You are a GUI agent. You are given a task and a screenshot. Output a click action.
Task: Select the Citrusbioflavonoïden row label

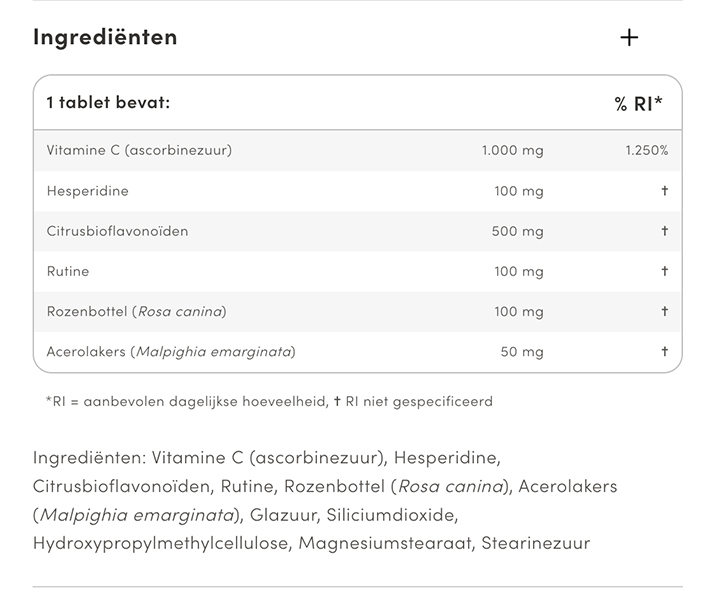click(117, 231)
